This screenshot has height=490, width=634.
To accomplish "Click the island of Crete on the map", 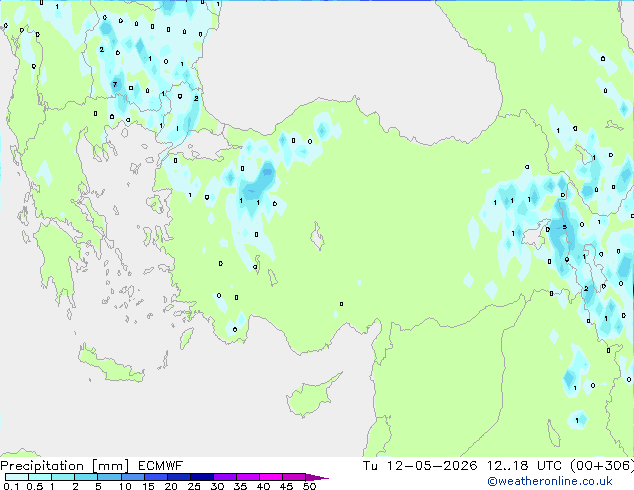I will (109, 365).
